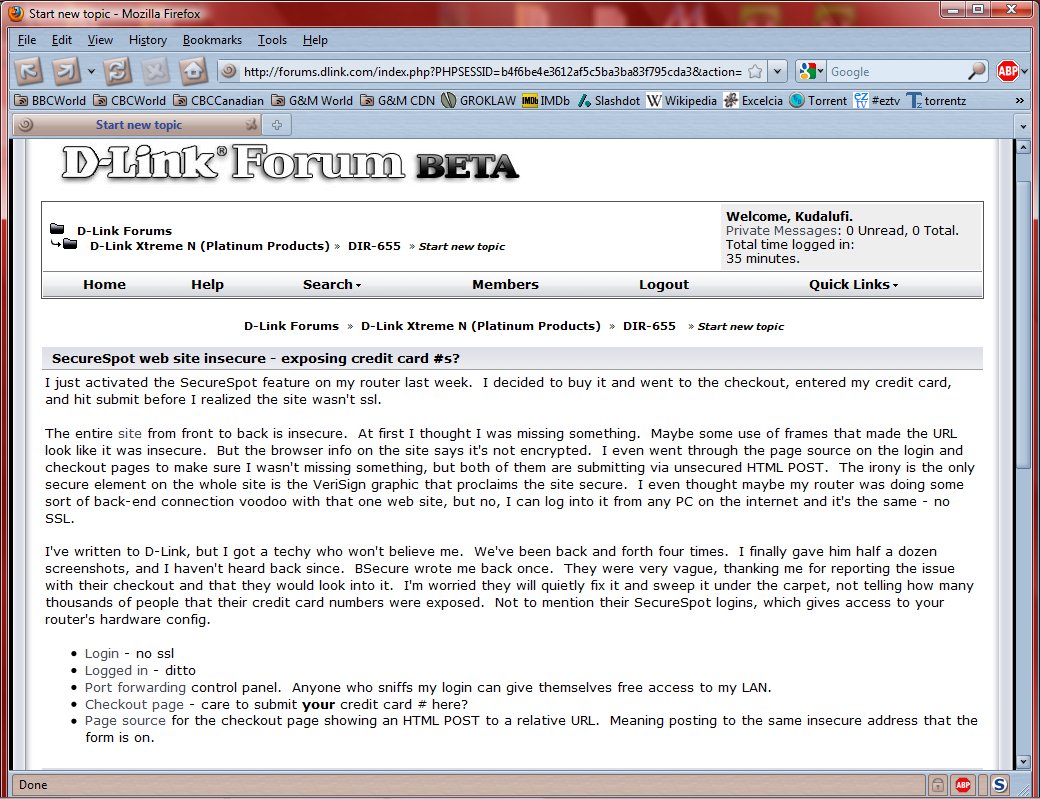The height and width of the screenshot is (799, 1040).
Task: Click the search magnifying glass icon
Action: tap(976, 71)
